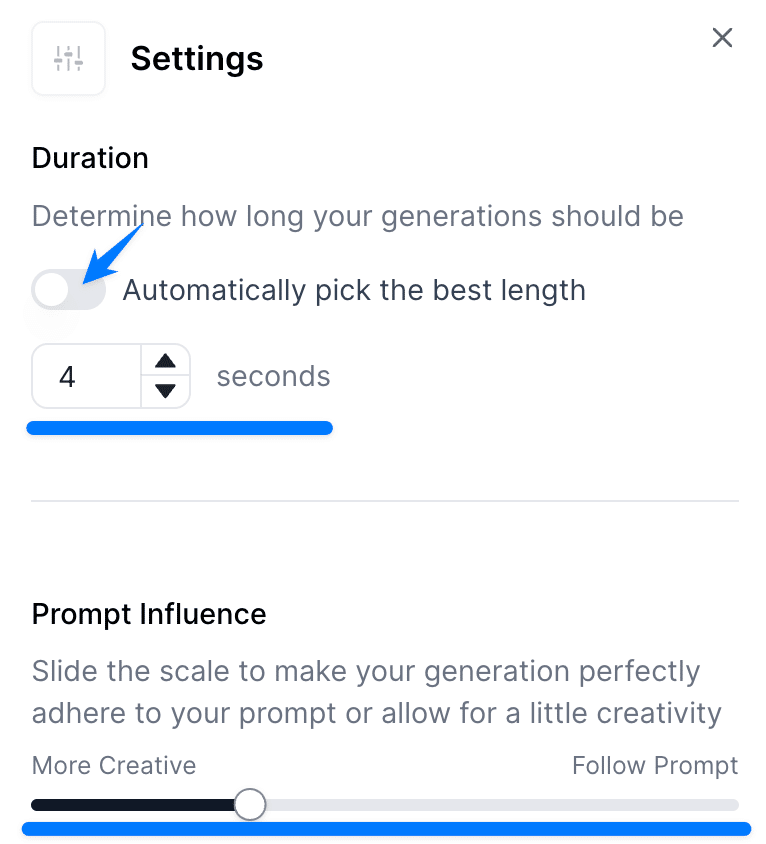Viewport: 766px width, 844px height.
Task: Click the Prompt Influence section heading
Action: click(149, 614)
